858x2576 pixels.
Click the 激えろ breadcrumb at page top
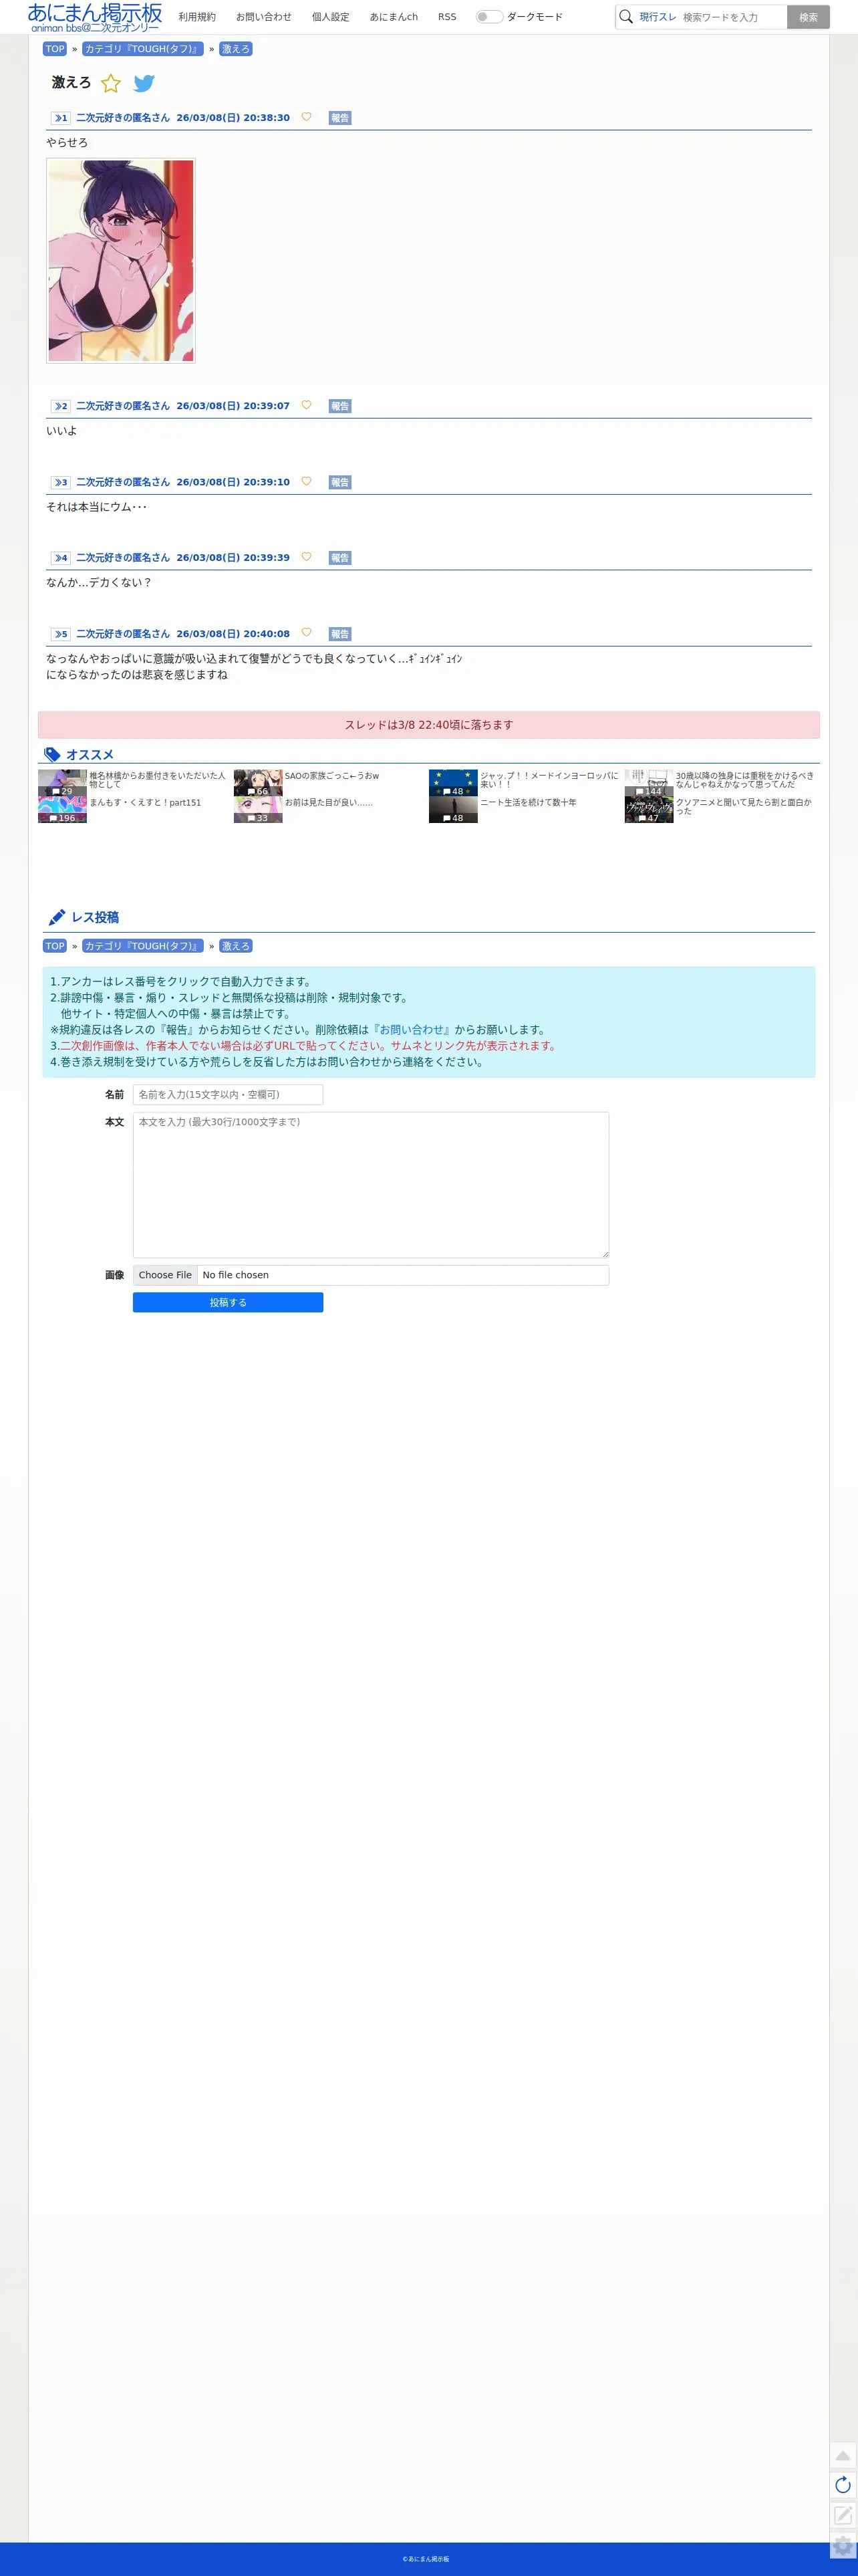tap(236, 49)
